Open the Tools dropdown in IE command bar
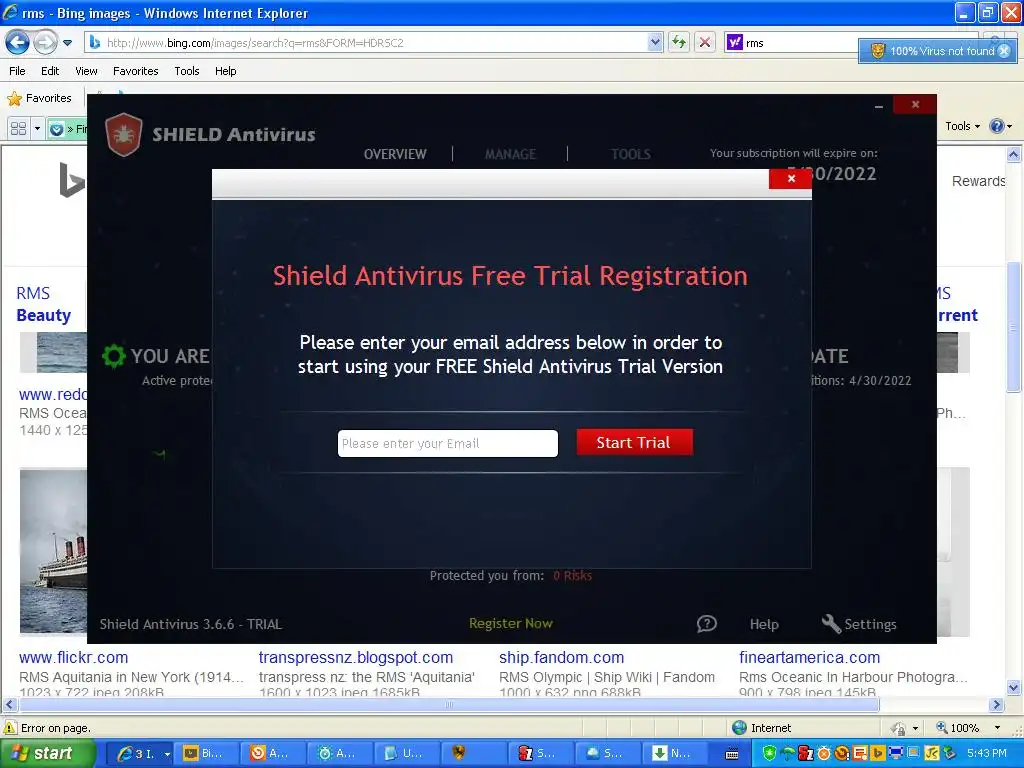1024x768 pixels. click(963, 126)
